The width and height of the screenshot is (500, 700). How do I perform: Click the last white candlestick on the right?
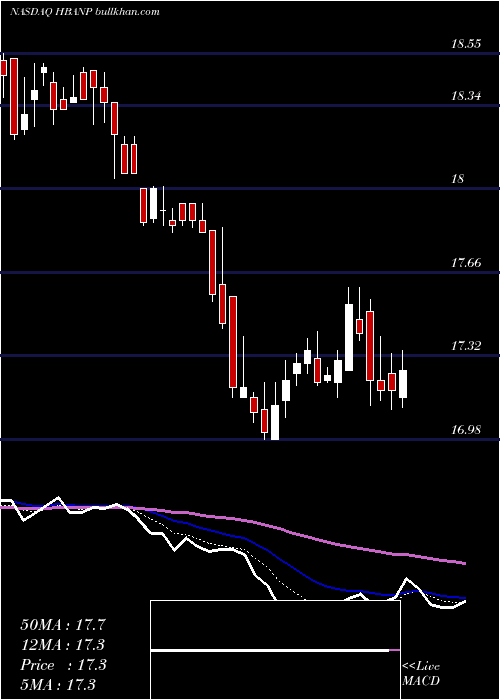point(403,384)
